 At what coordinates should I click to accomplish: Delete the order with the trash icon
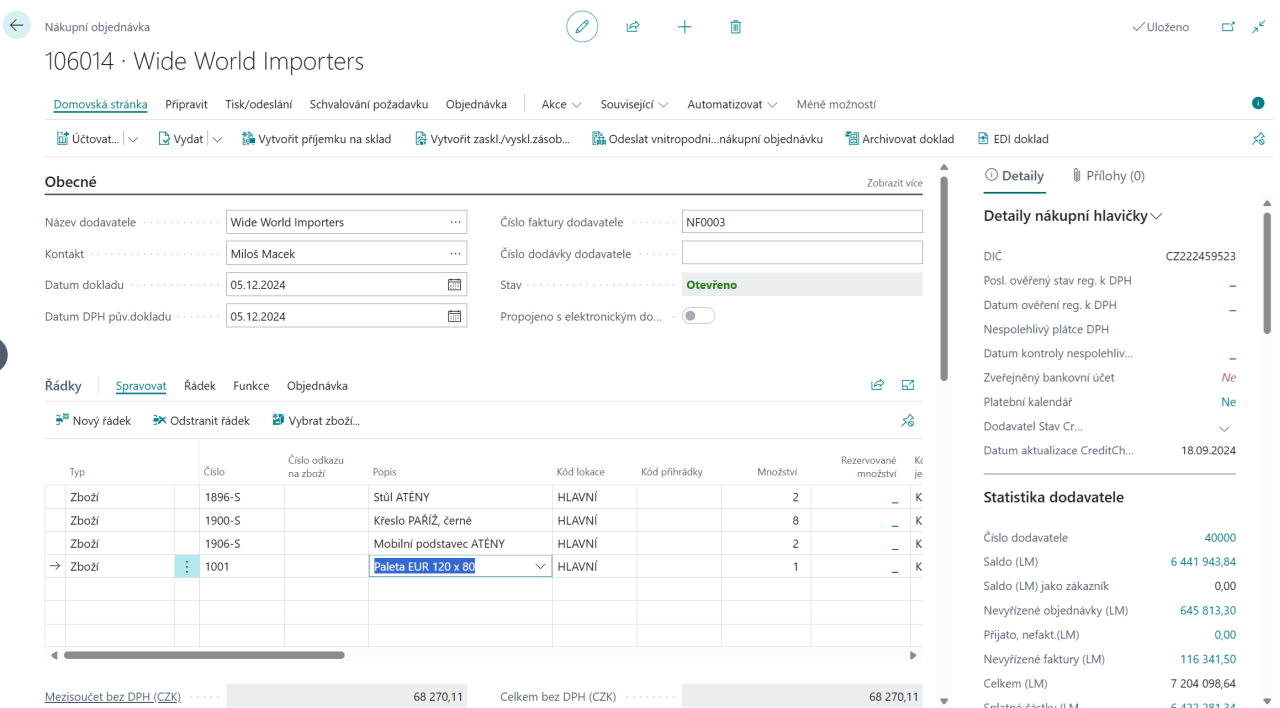tap(736, 27)
